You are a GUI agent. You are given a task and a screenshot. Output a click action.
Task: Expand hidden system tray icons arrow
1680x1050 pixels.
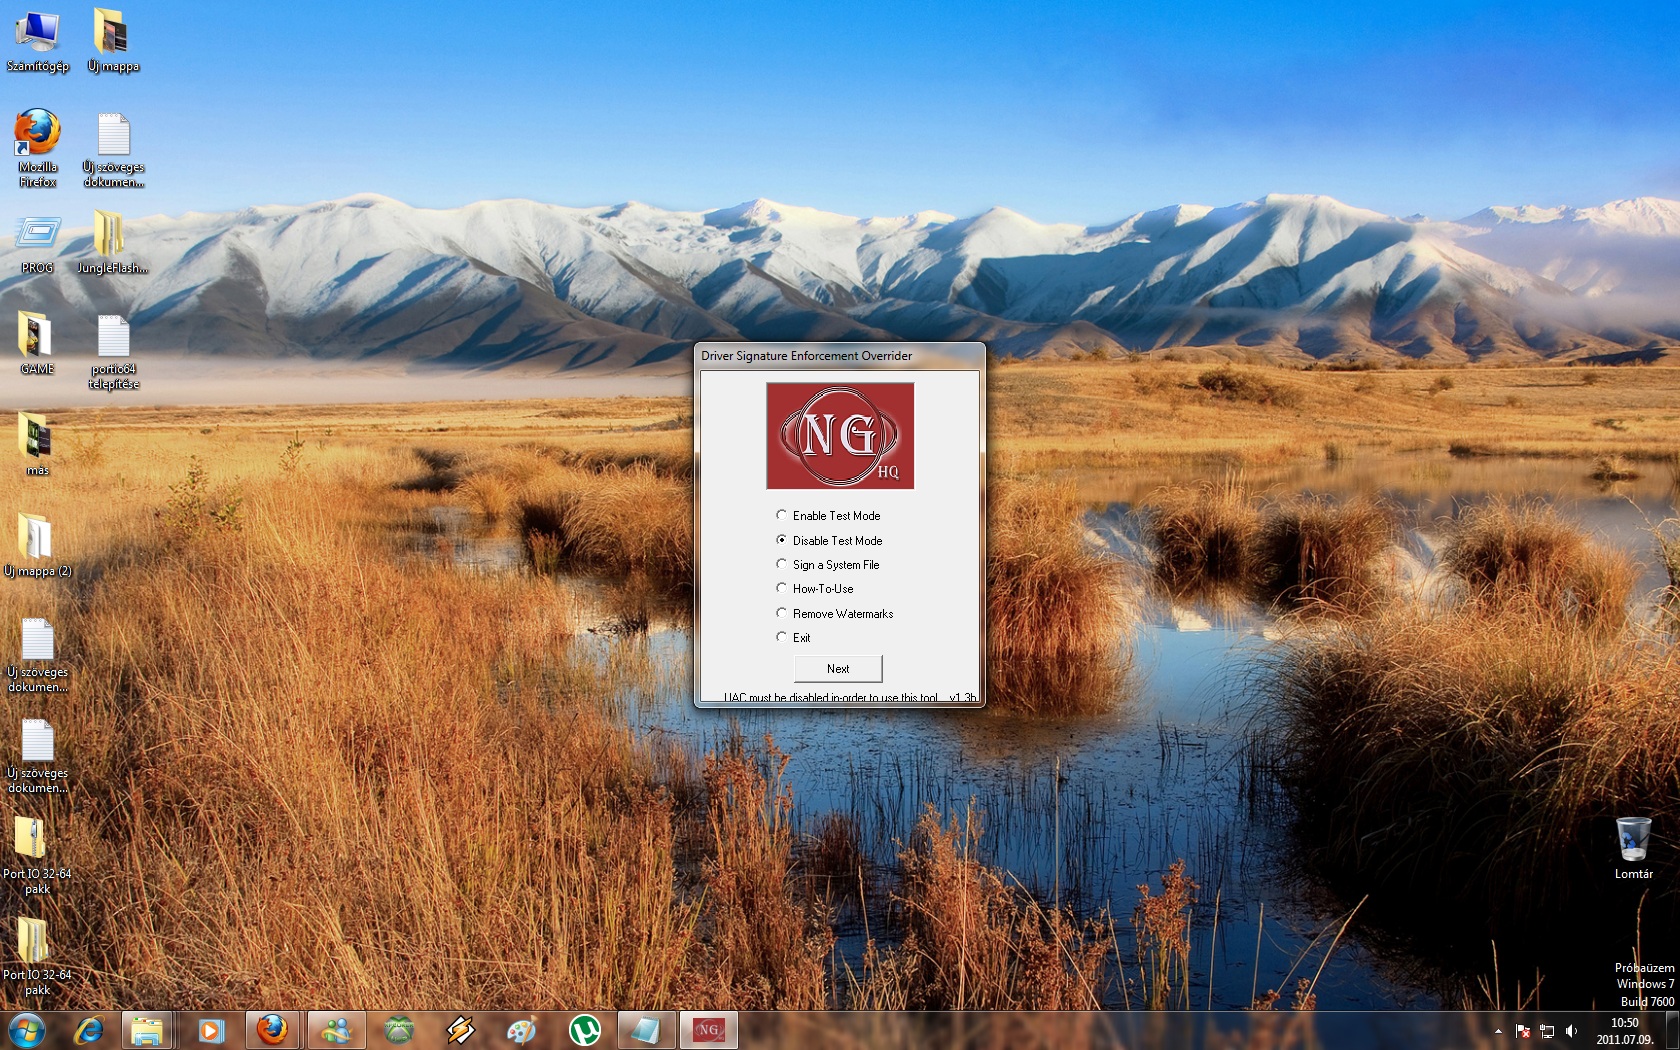click(1498, 1031)
